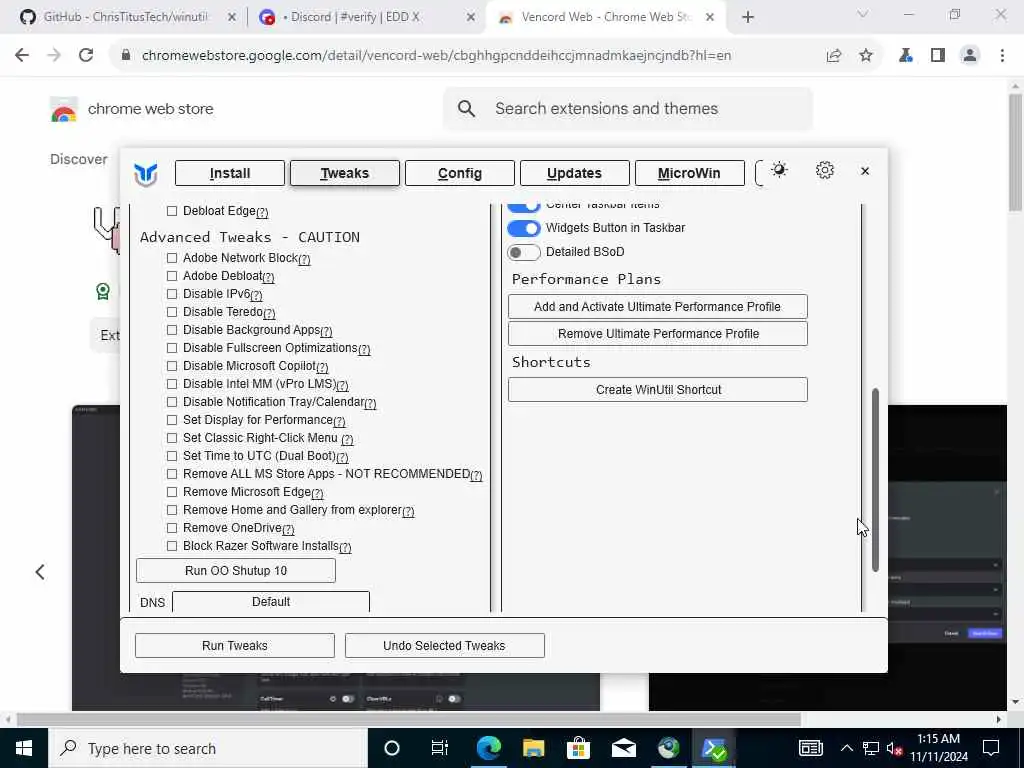The width and height of the screenshot is (1024, 768).
Task: Open Windows Start menu
Action: pyautogui.click(x=24, y=748)
